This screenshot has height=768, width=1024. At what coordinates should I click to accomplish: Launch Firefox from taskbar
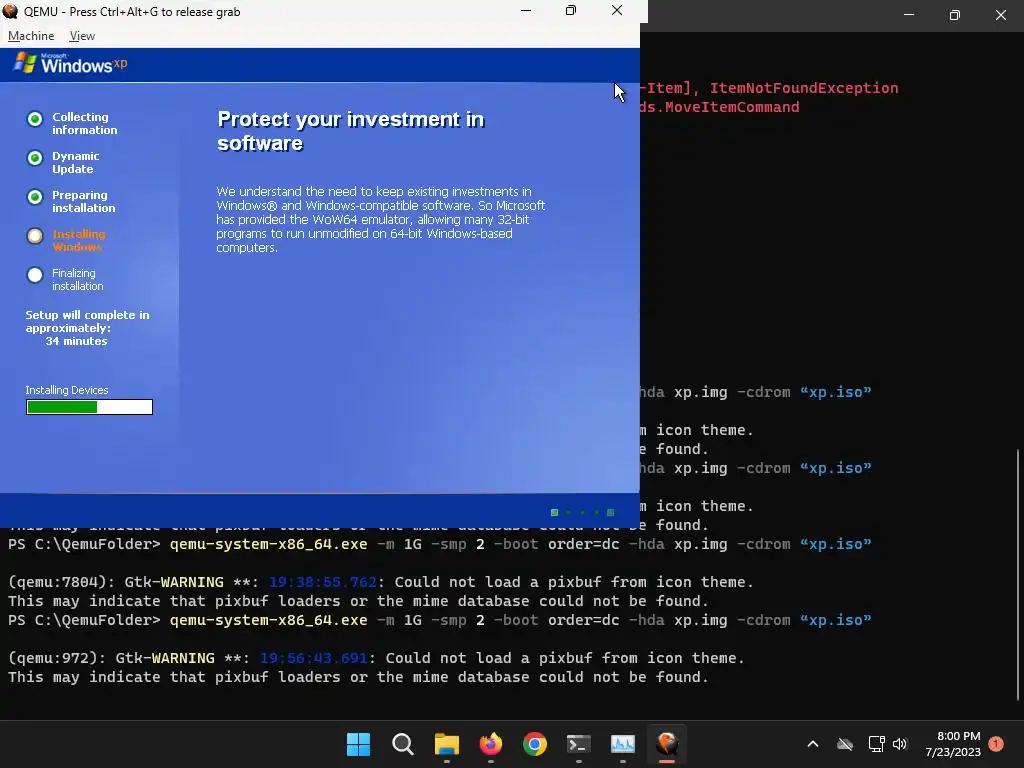[490, 744]
